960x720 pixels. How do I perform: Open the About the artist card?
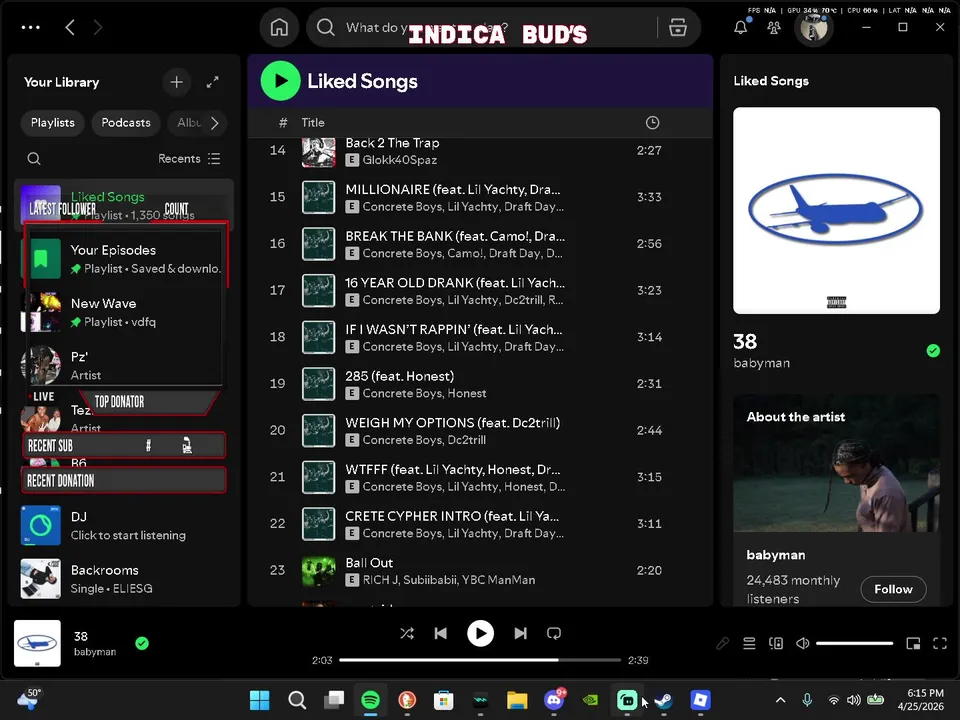pos(836,500)
